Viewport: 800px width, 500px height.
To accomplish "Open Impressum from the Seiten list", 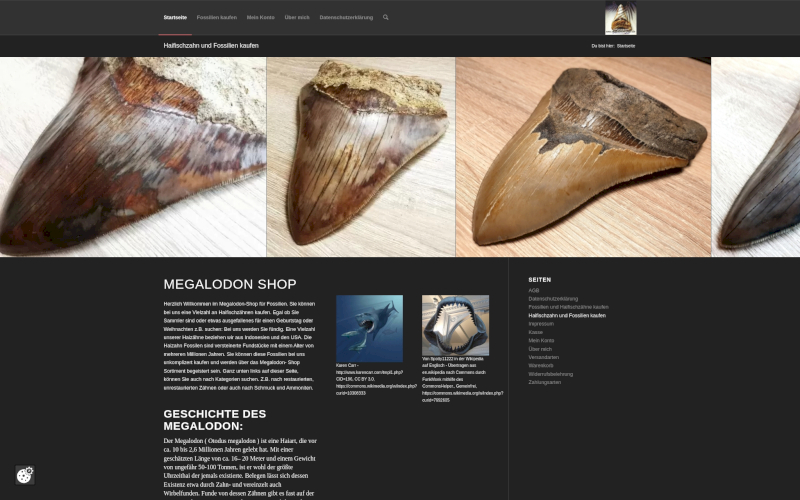I will [541, 323].
